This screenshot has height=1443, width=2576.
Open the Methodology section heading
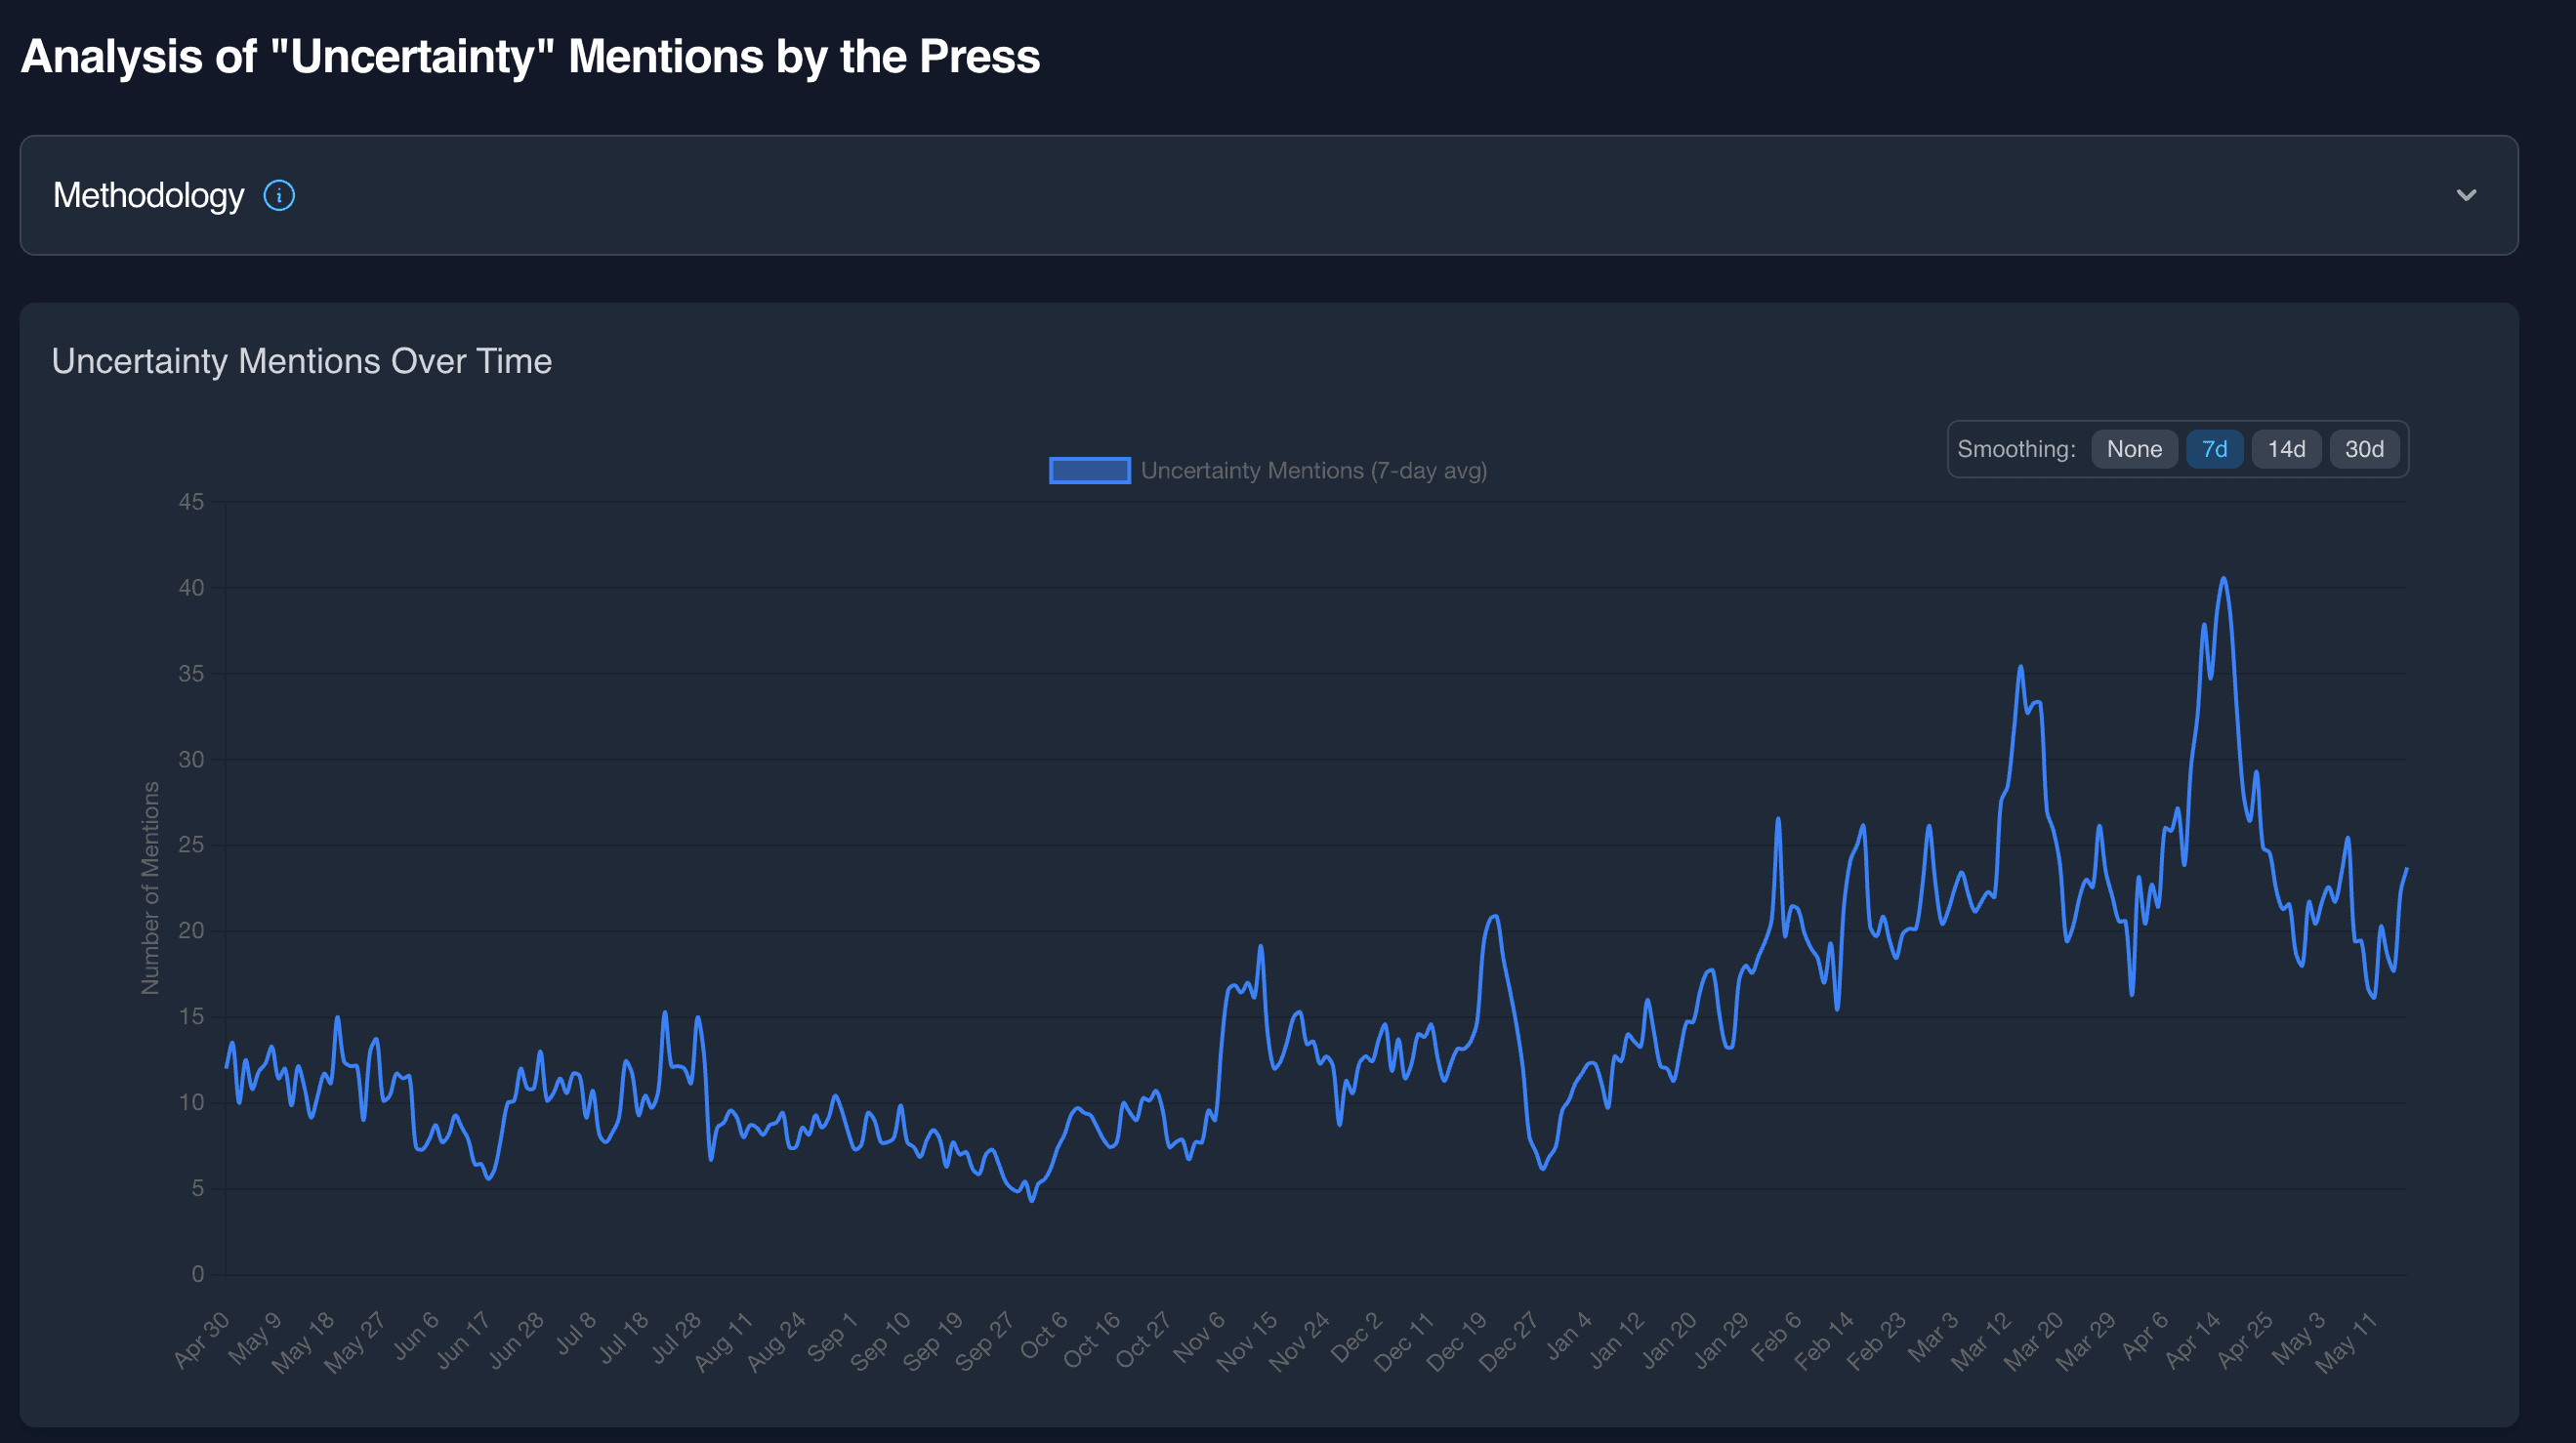tap(148, 195)
